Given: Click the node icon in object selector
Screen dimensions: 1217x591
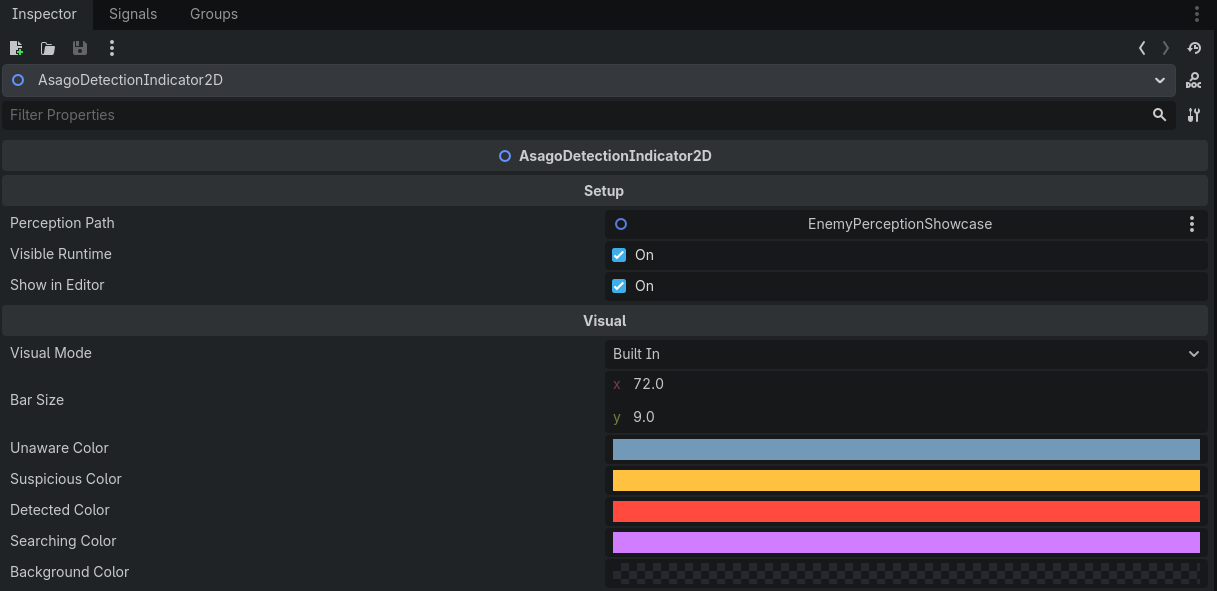Looking at the screenshot, I should click(18, 80).
